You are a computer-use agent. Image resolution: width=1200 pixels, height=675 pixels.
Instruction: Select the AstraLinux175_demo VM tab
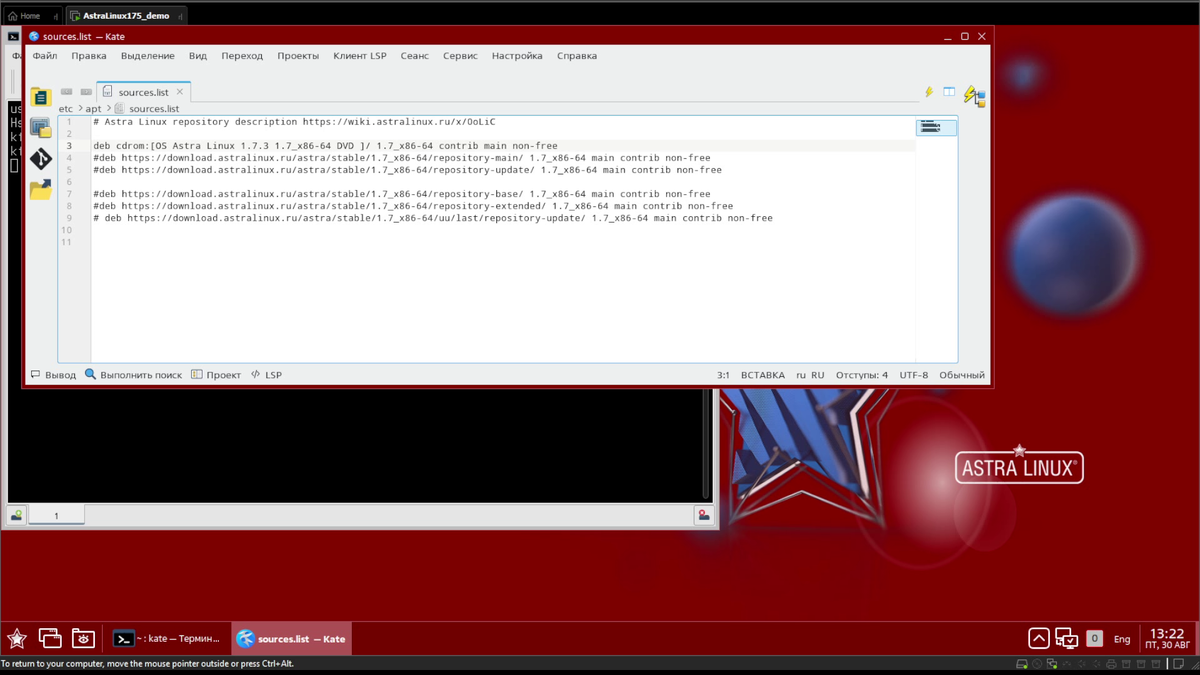126,16
